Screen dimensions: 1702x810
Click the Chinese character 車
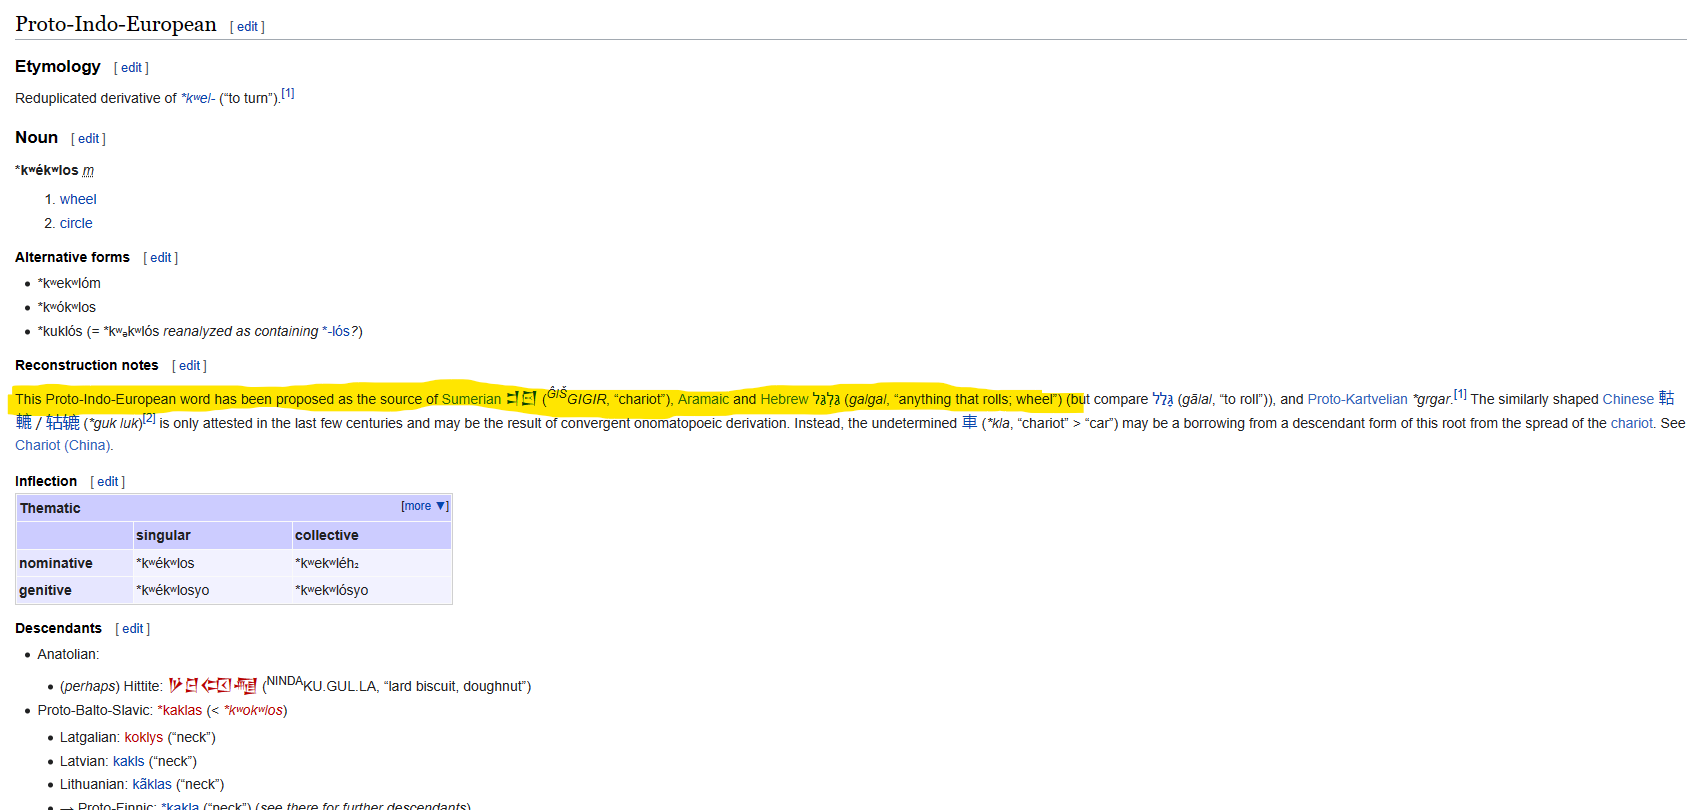(x=969, y=422)
